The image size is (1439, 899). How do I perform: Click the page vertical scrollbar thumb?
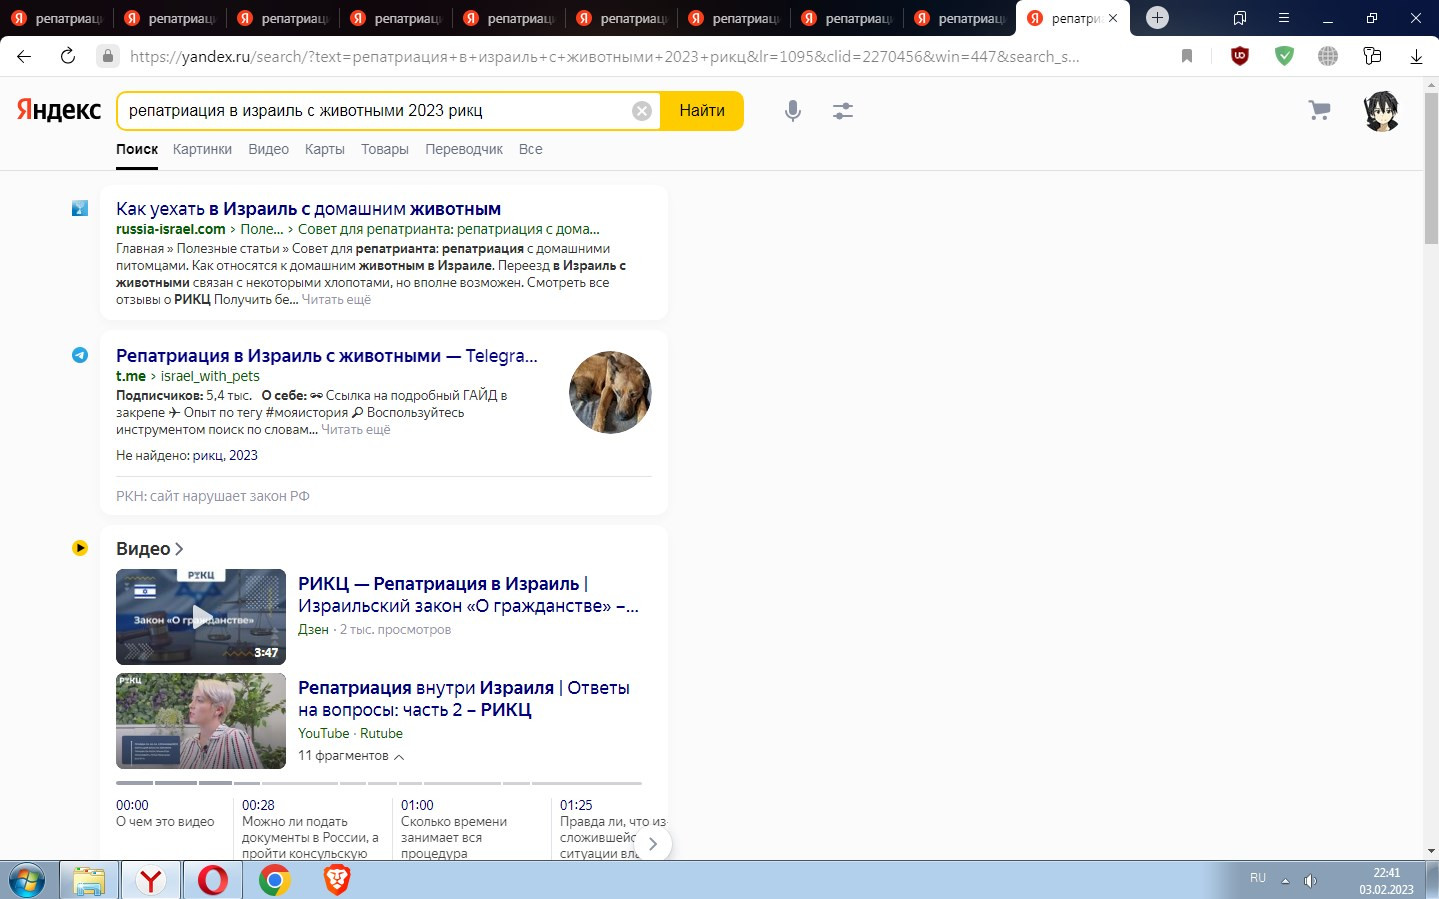pyautogui.click(x=1431, y=168)
